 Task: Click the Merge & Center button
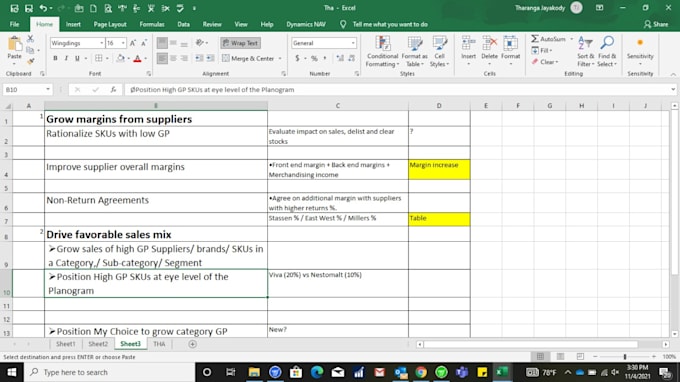(x=248, y=58)
